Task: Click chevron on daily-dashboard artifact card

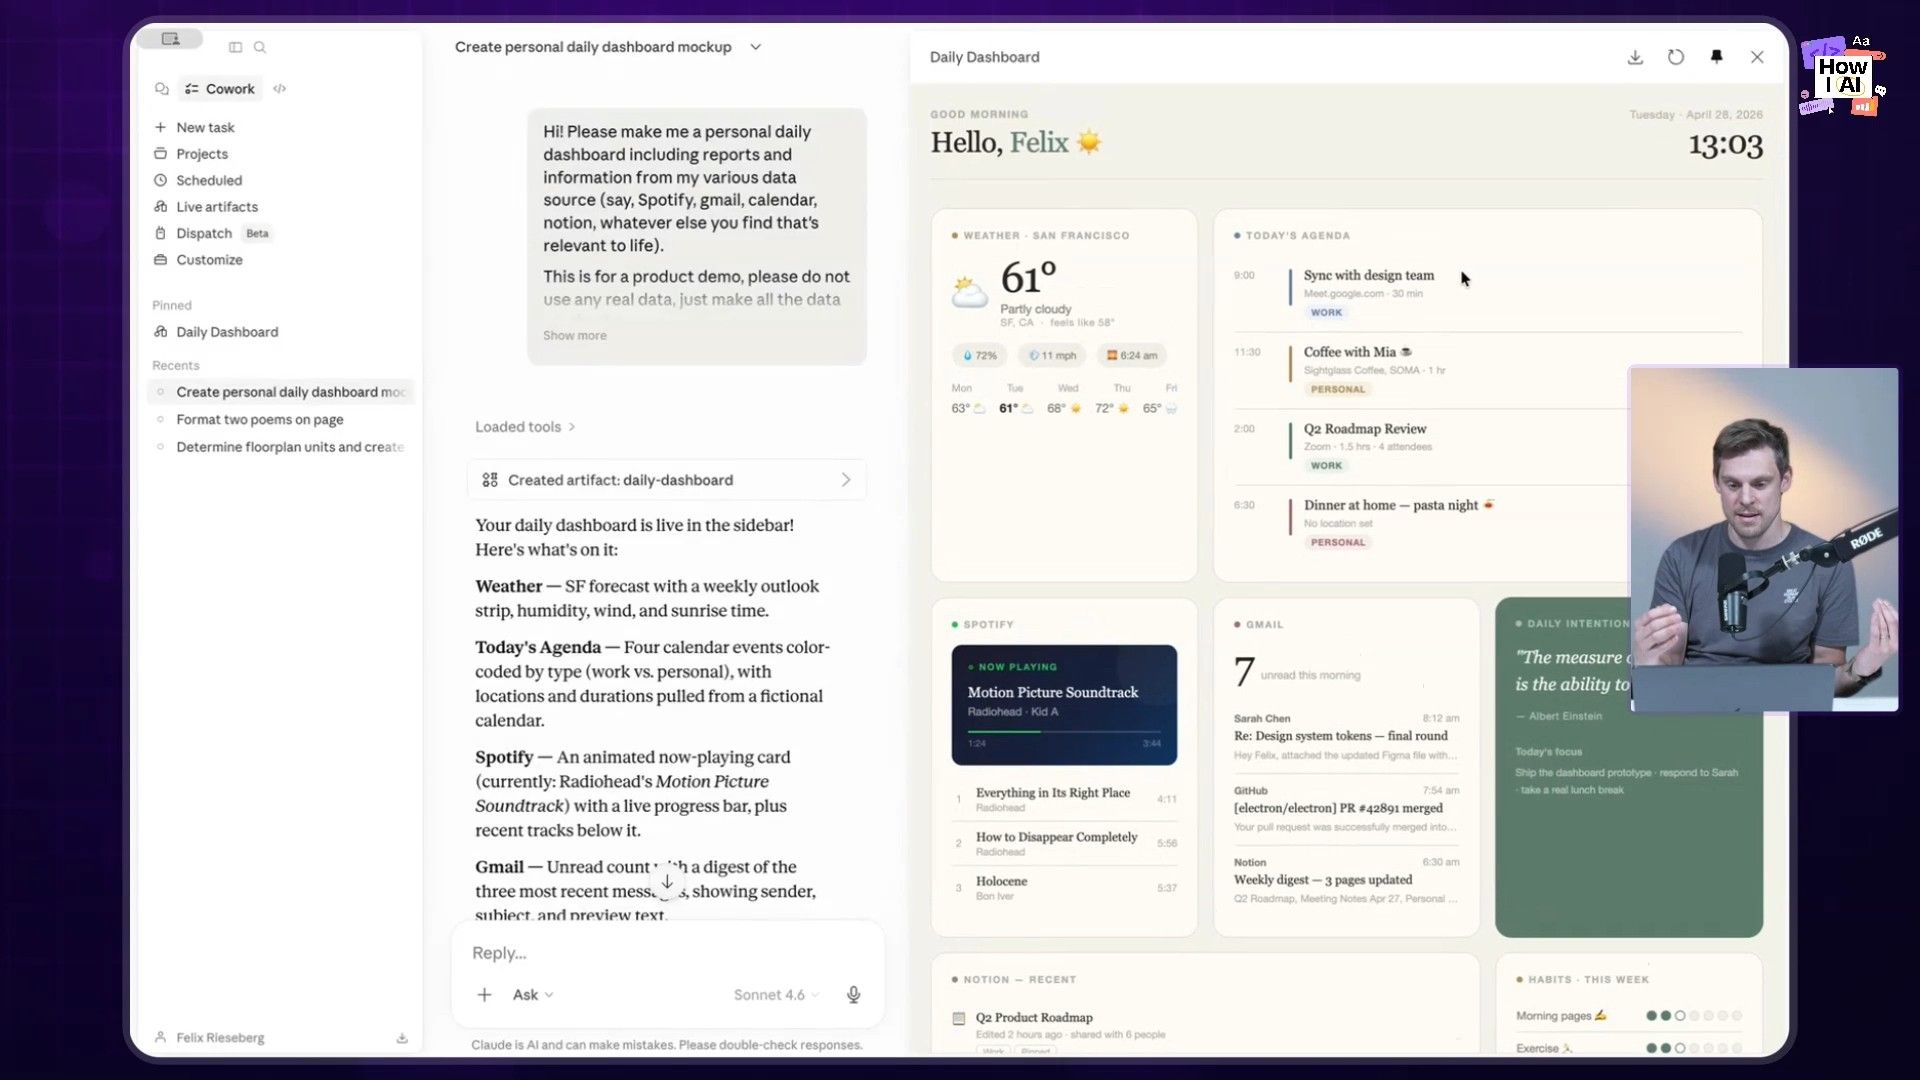Action: (846, 480)
